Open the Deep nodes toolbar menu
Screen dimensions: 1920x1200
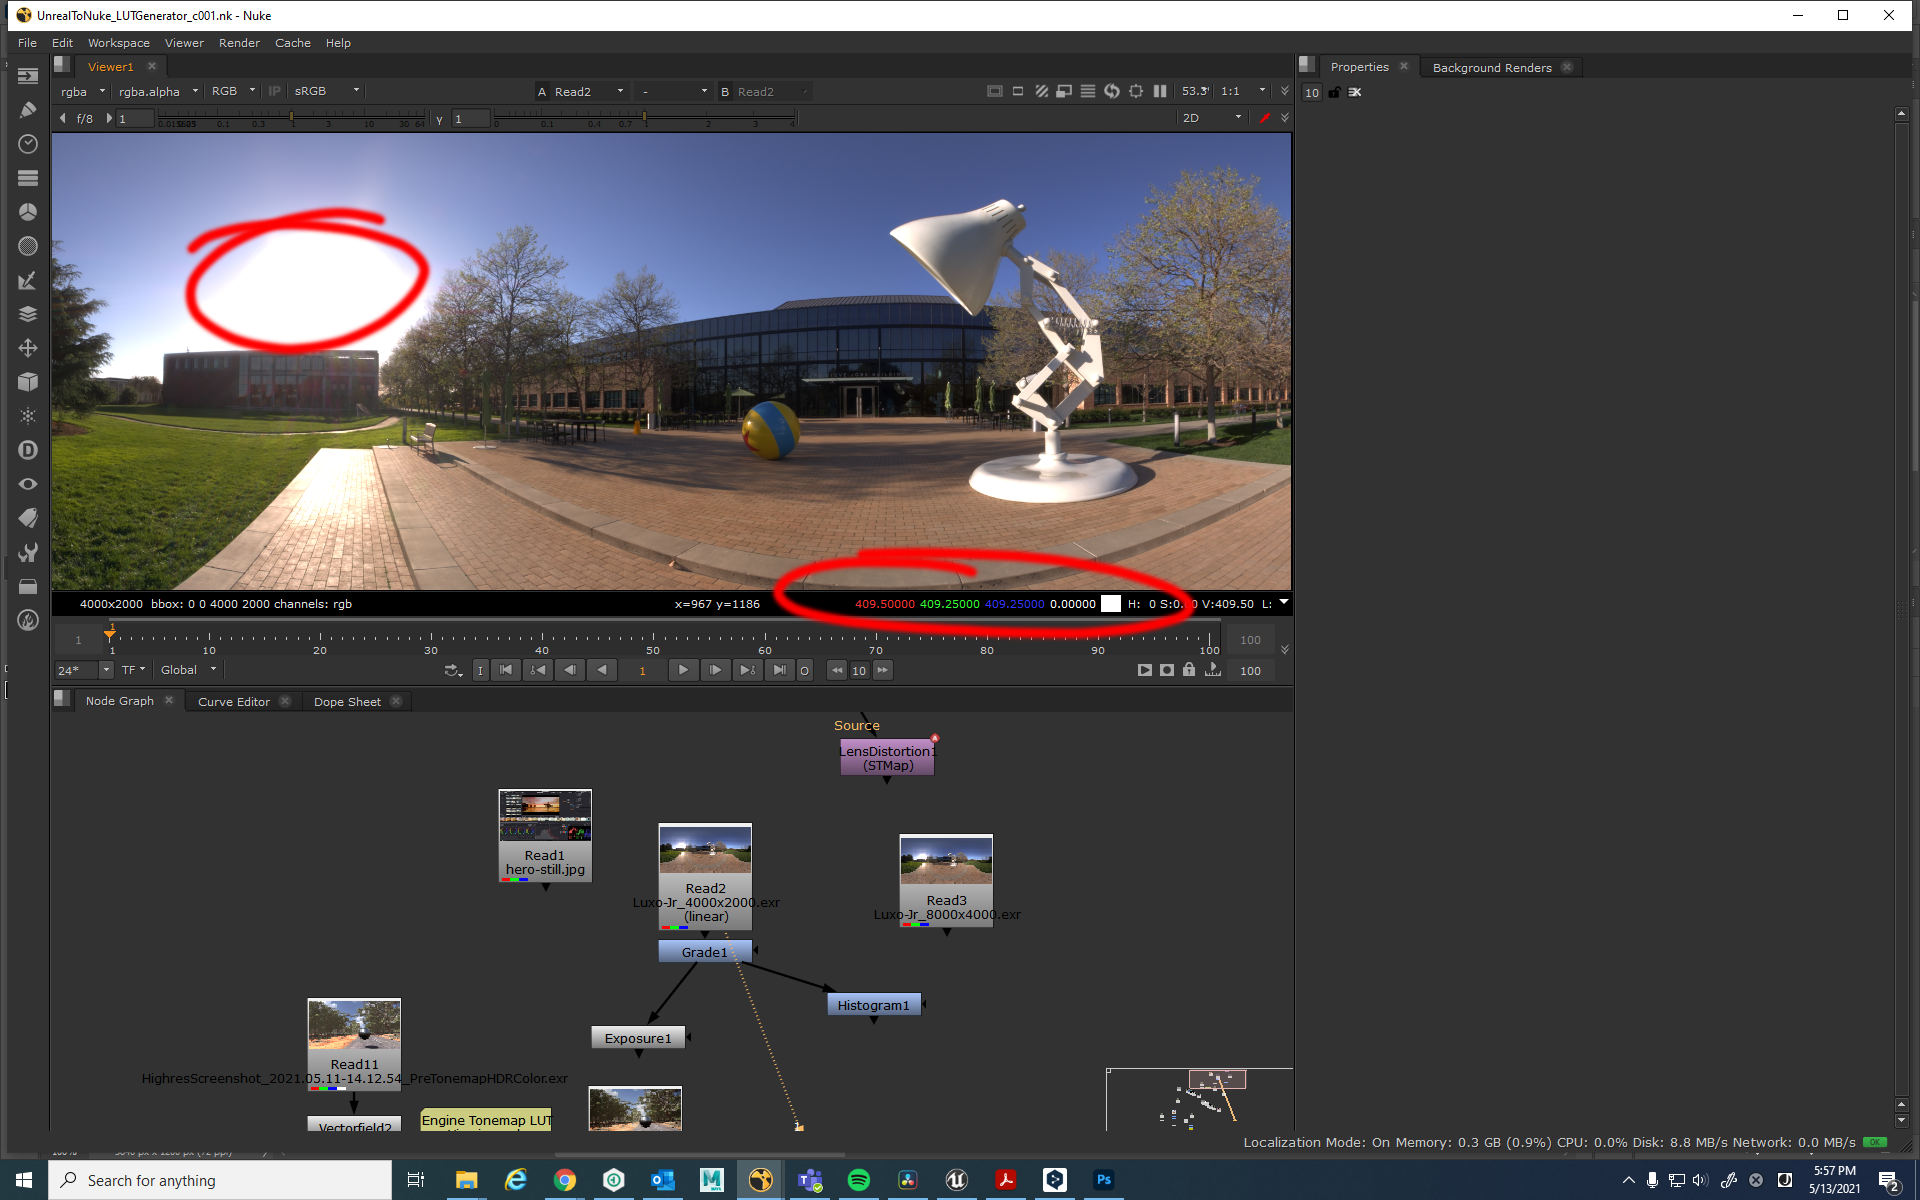(x=28, y=450)
